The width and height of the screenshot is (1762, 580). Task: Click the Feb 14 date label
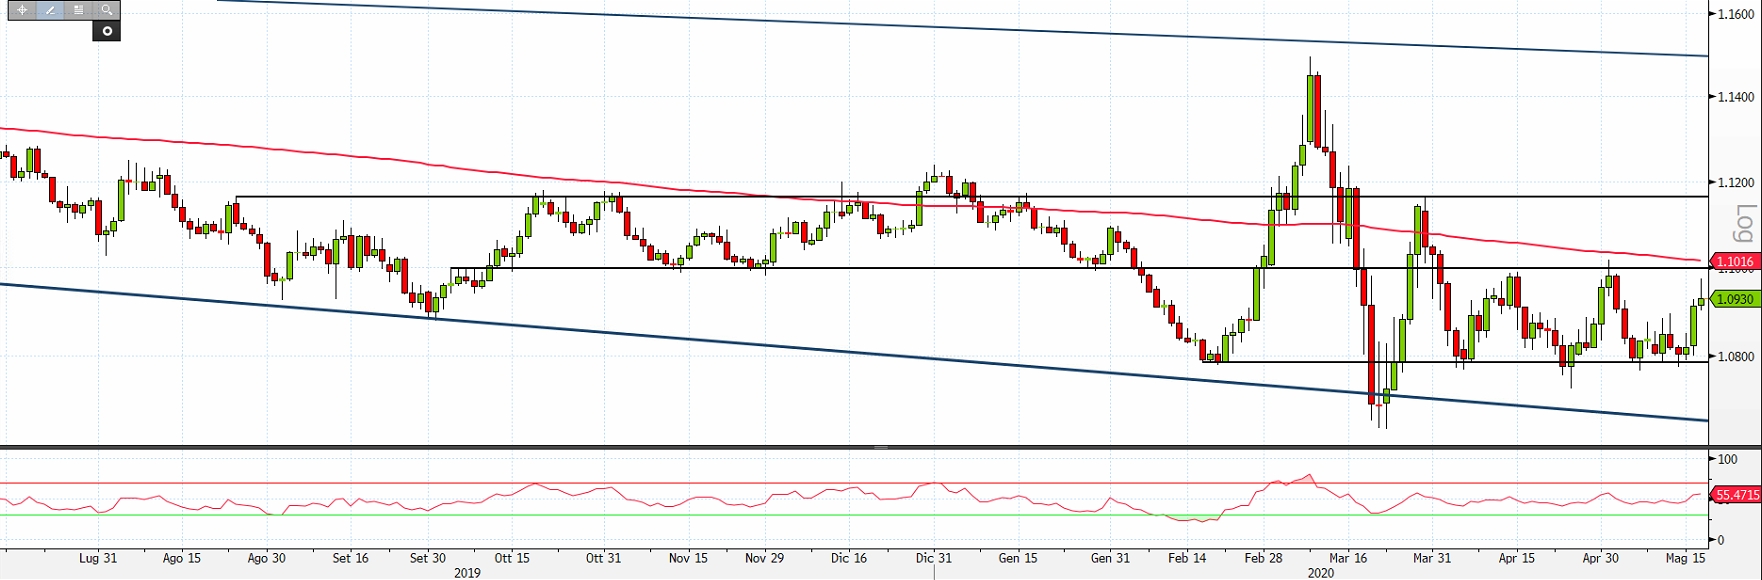[1187, 558]
